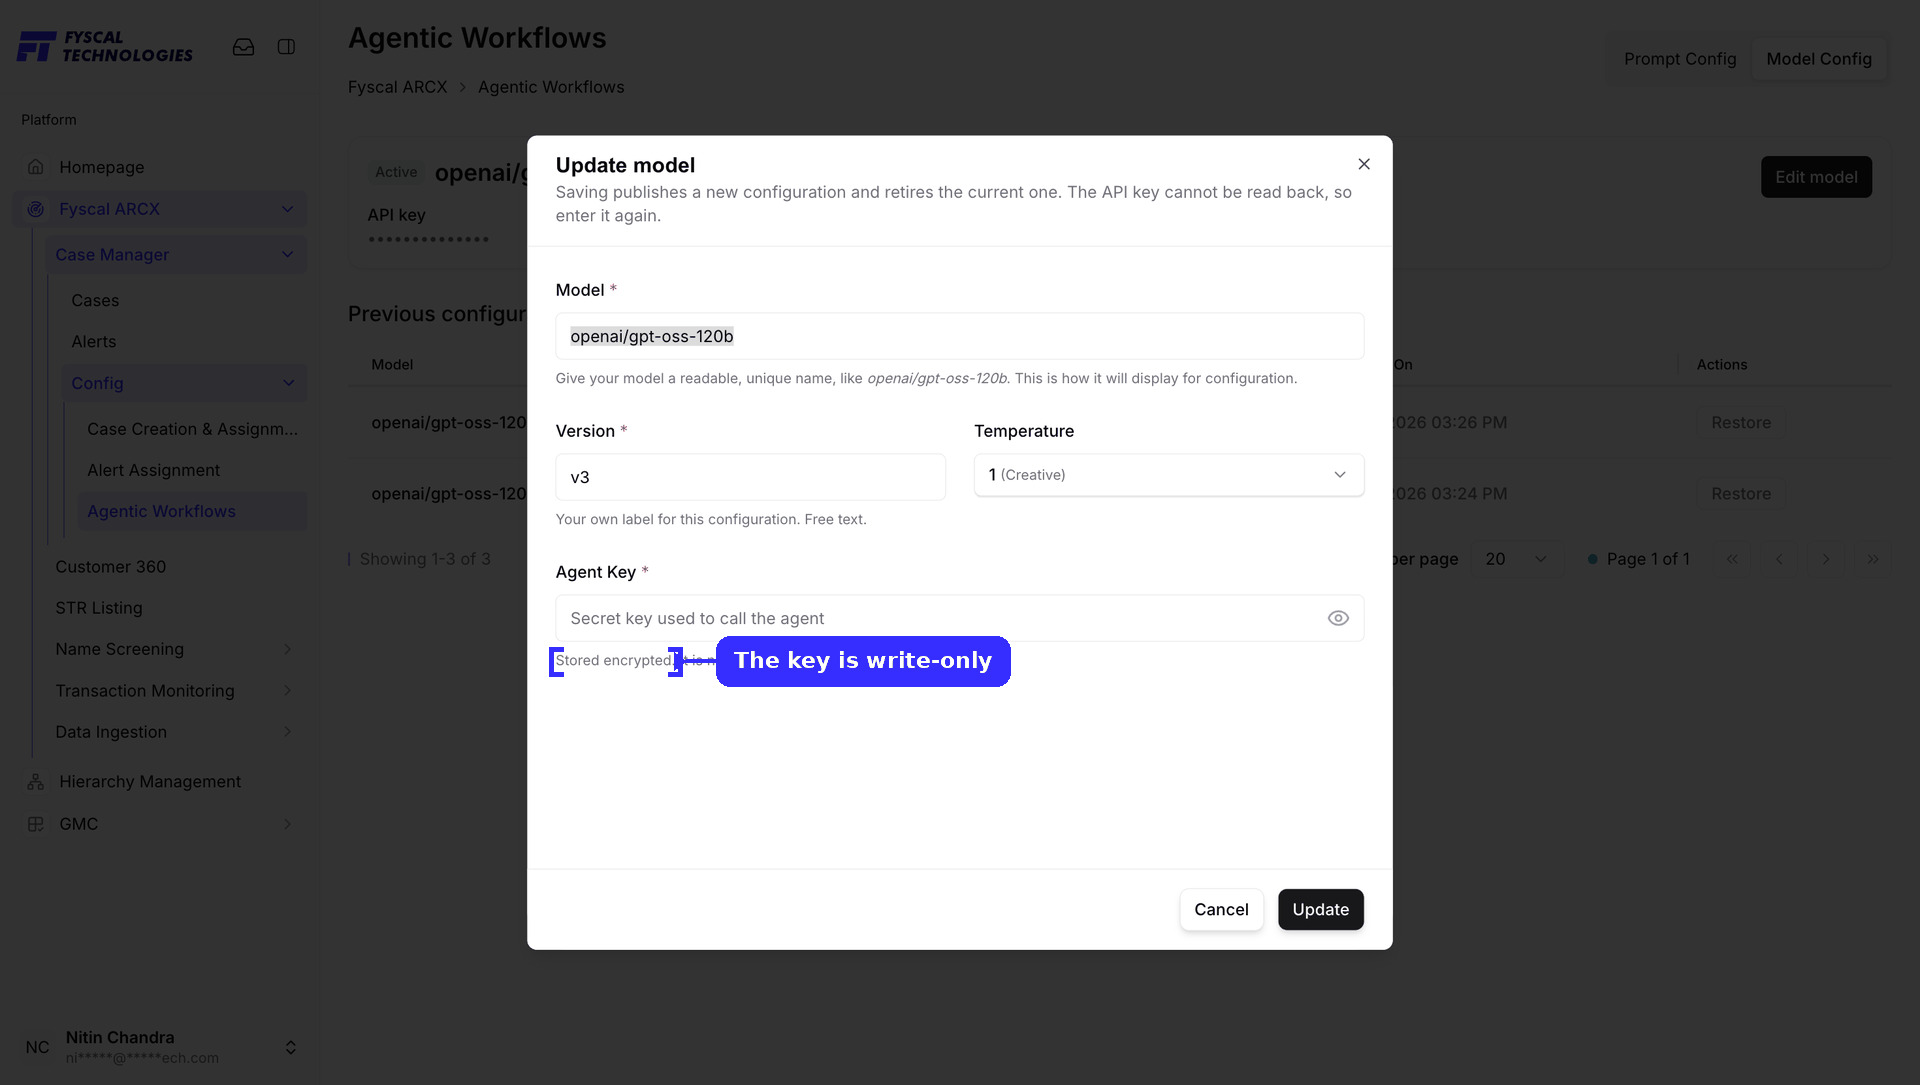Collapse the Case Manager section
1920x1085 pixels.
288,255
